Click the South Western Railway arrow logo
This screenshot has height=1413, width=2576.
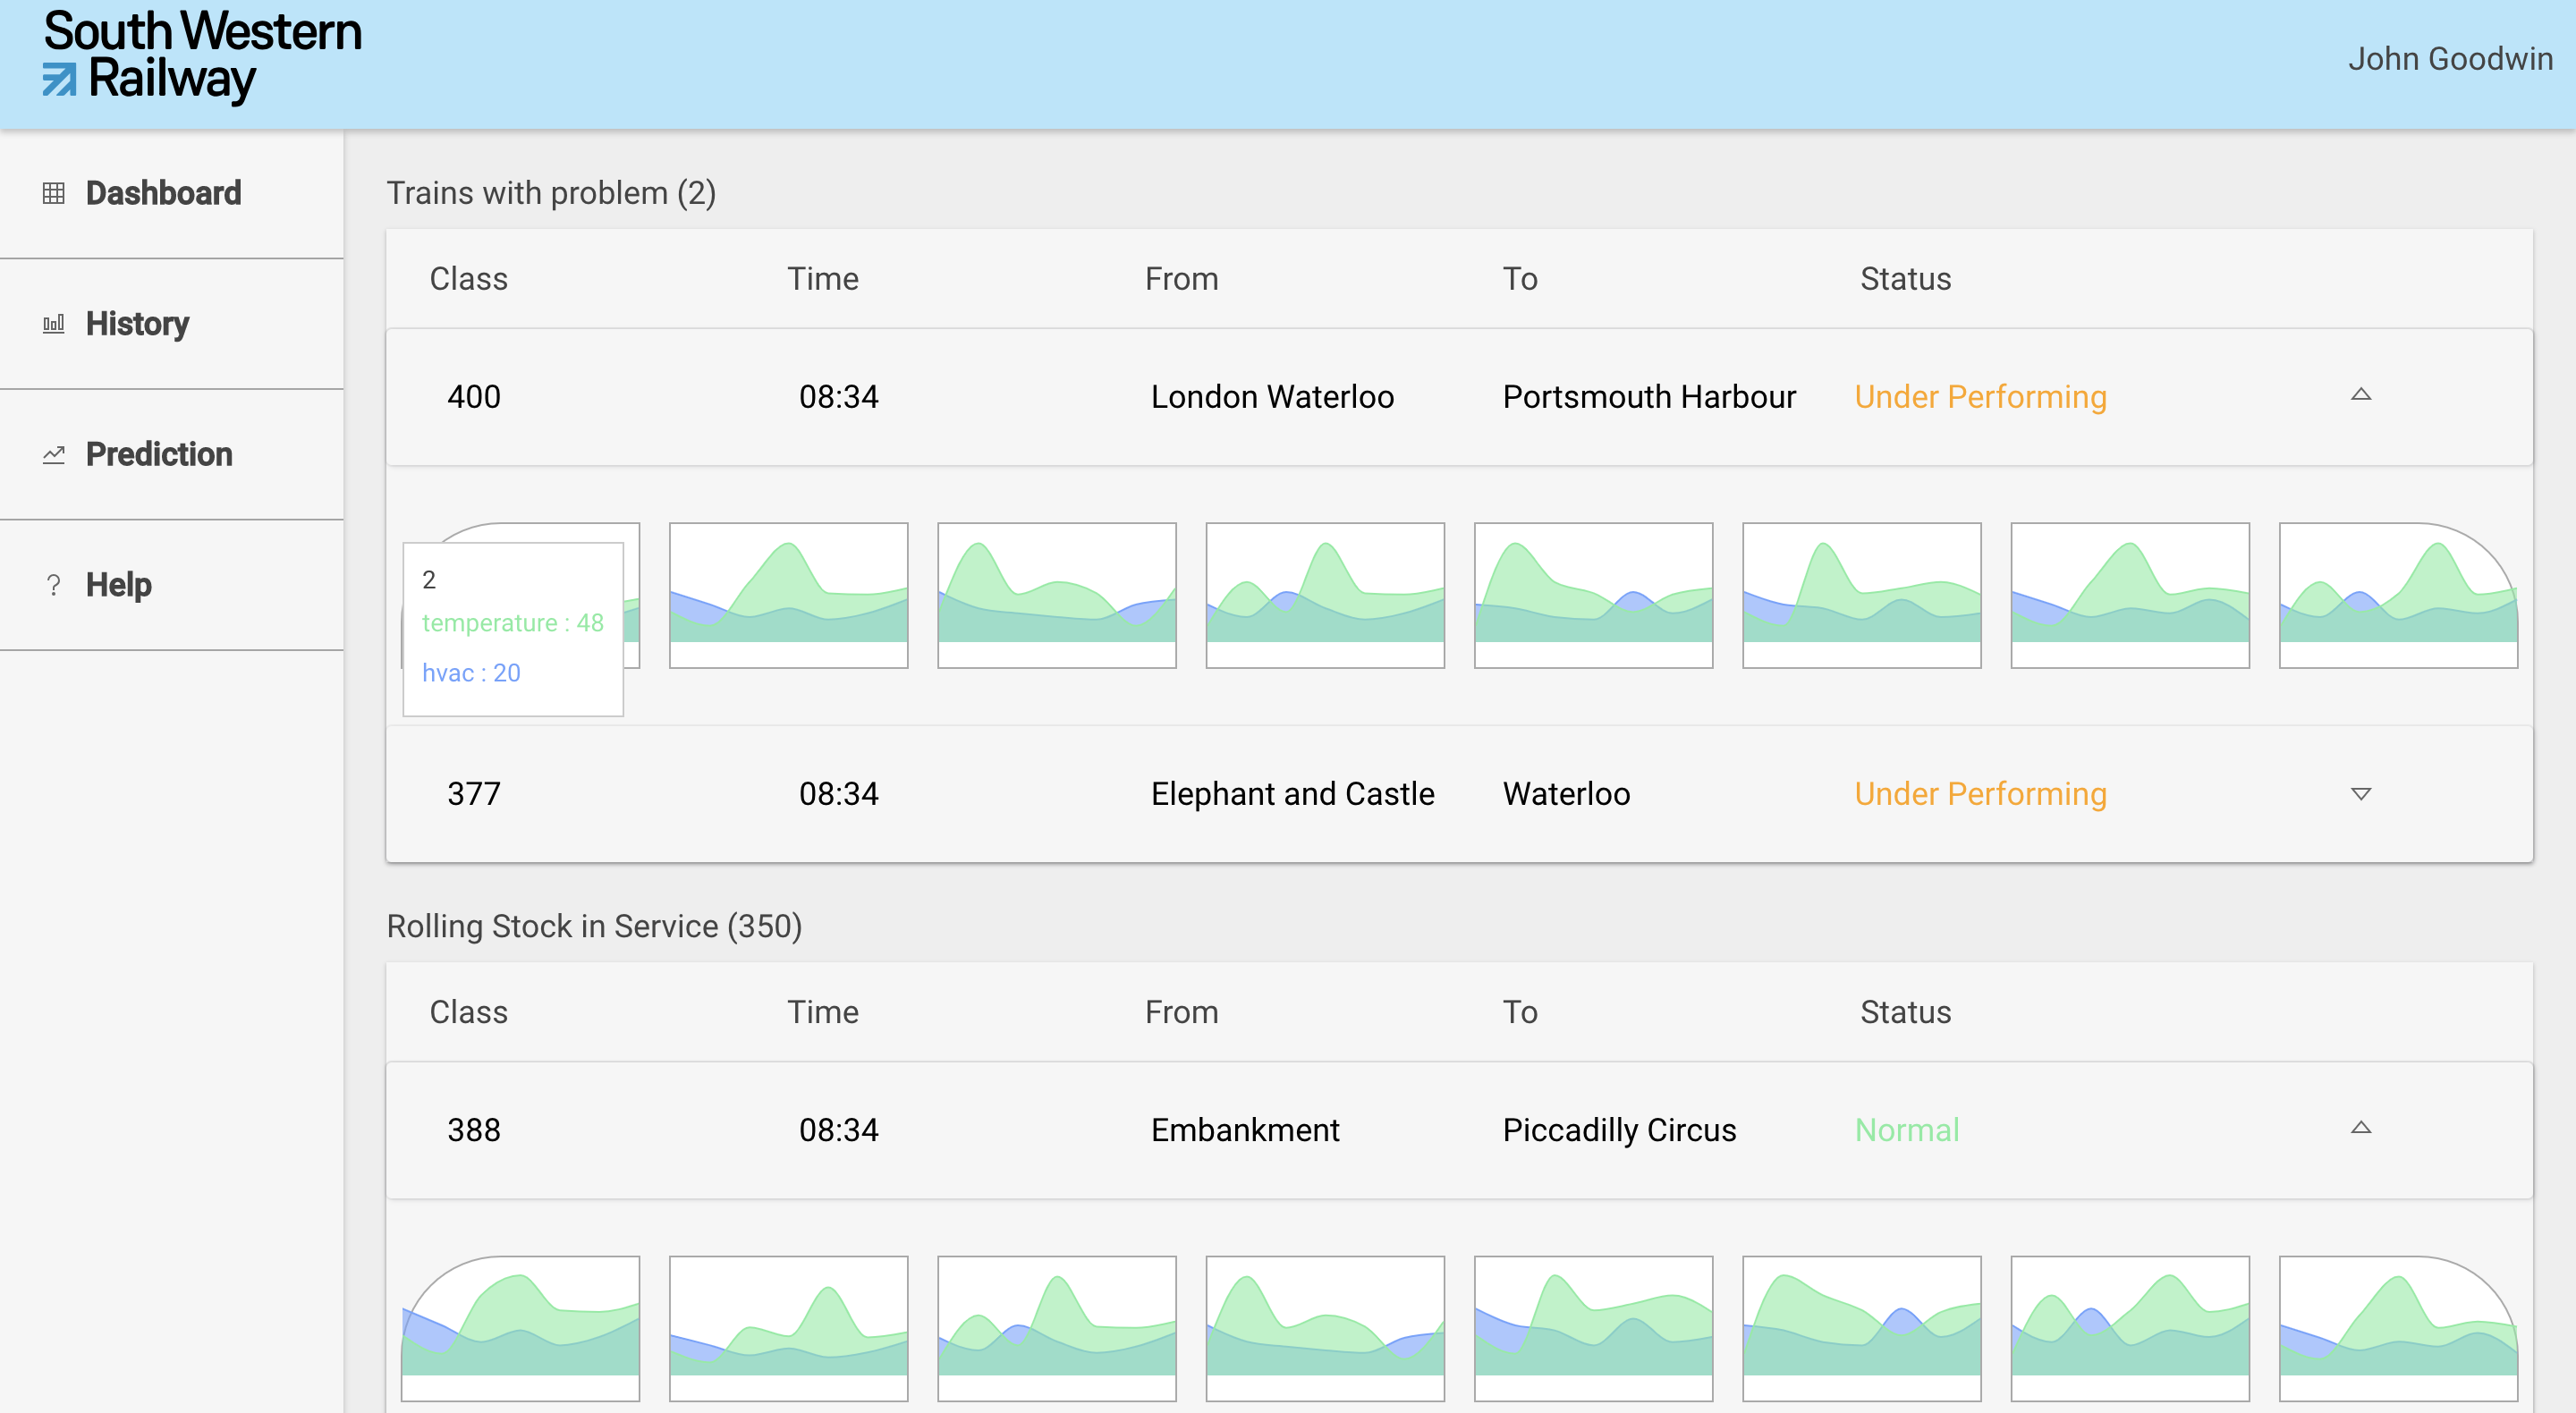(x=59, y=80)
